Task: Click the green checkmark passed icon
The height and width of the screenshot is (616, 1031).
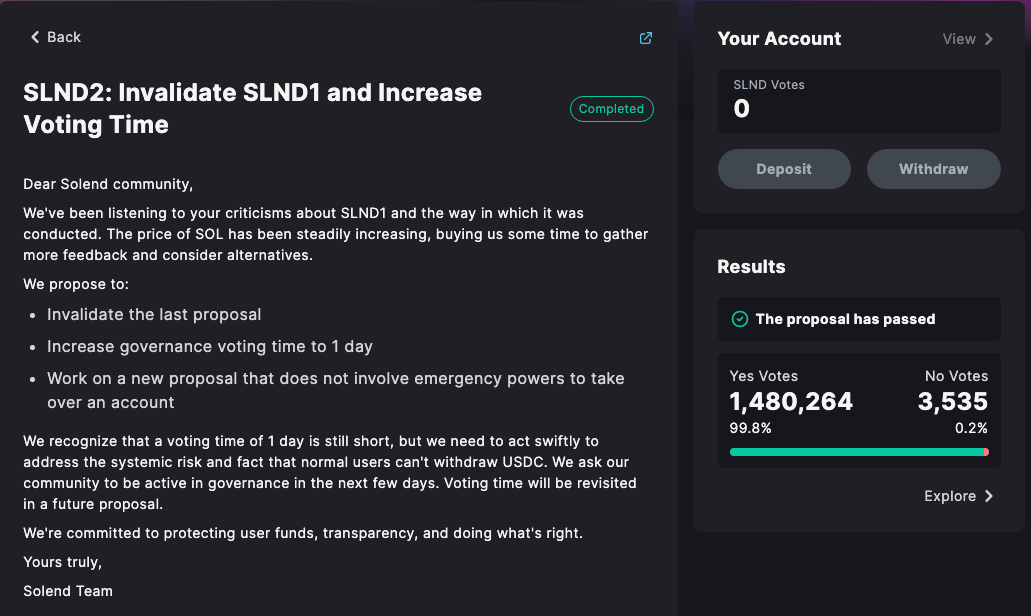Action: [740, 319]
